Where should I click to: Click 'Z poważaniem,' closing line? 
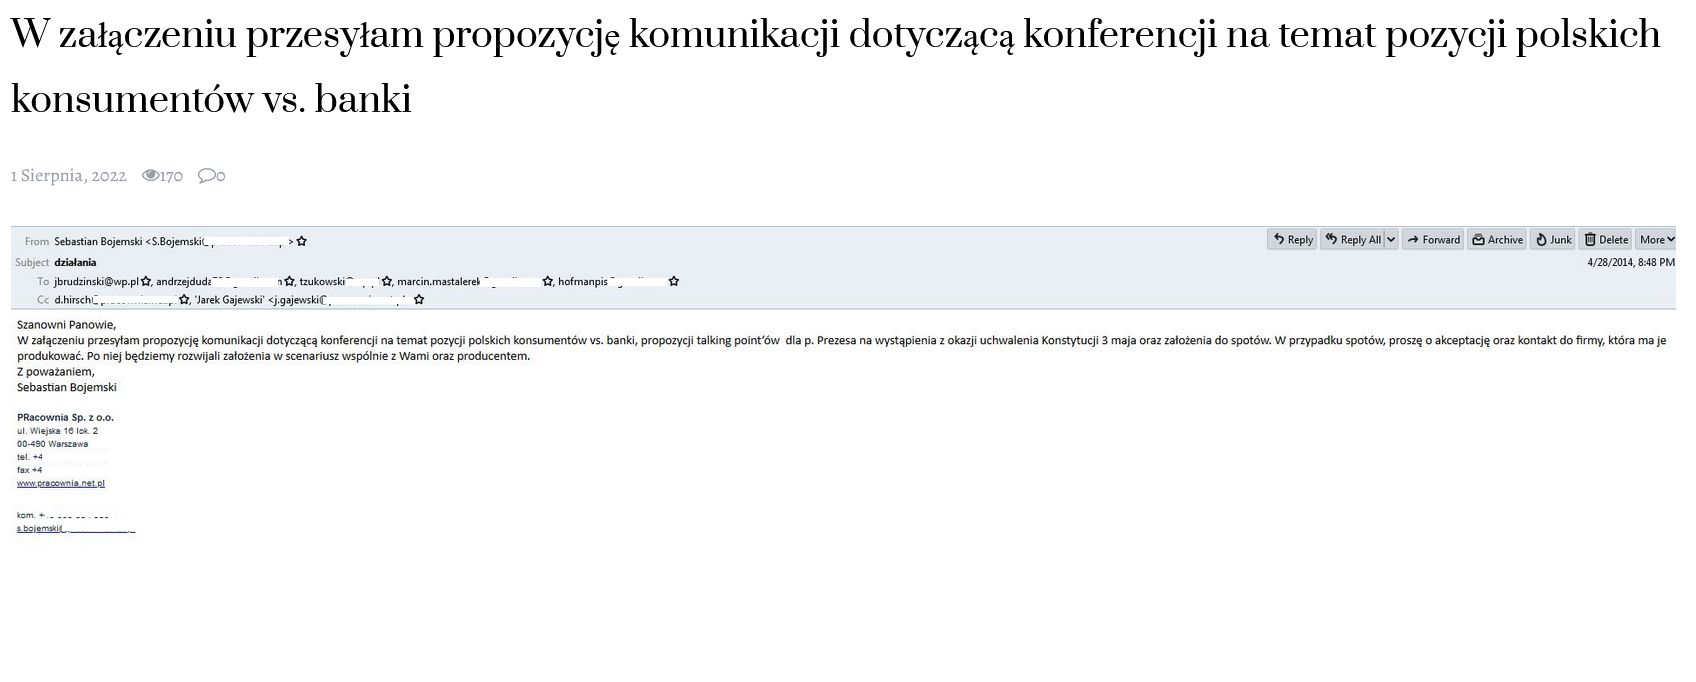[x=56, y=372]
